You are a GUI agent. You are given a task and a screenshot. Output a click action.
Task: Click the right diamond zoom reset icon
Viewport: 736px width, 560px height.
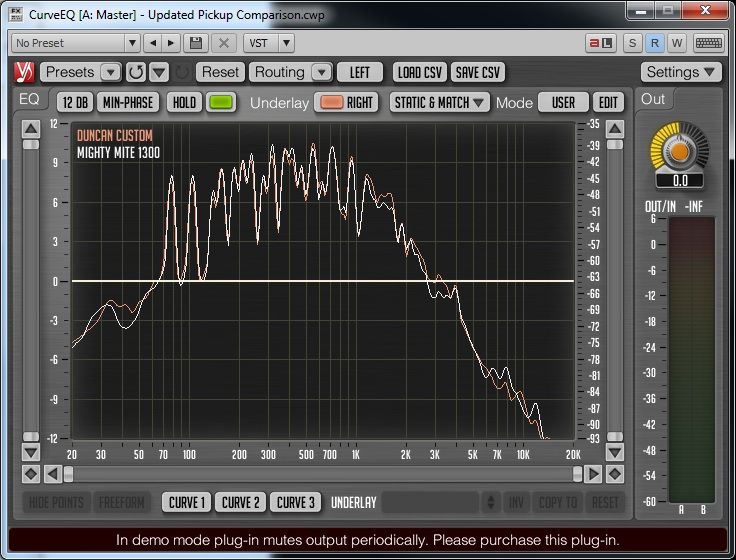click(x=615, y=474)
